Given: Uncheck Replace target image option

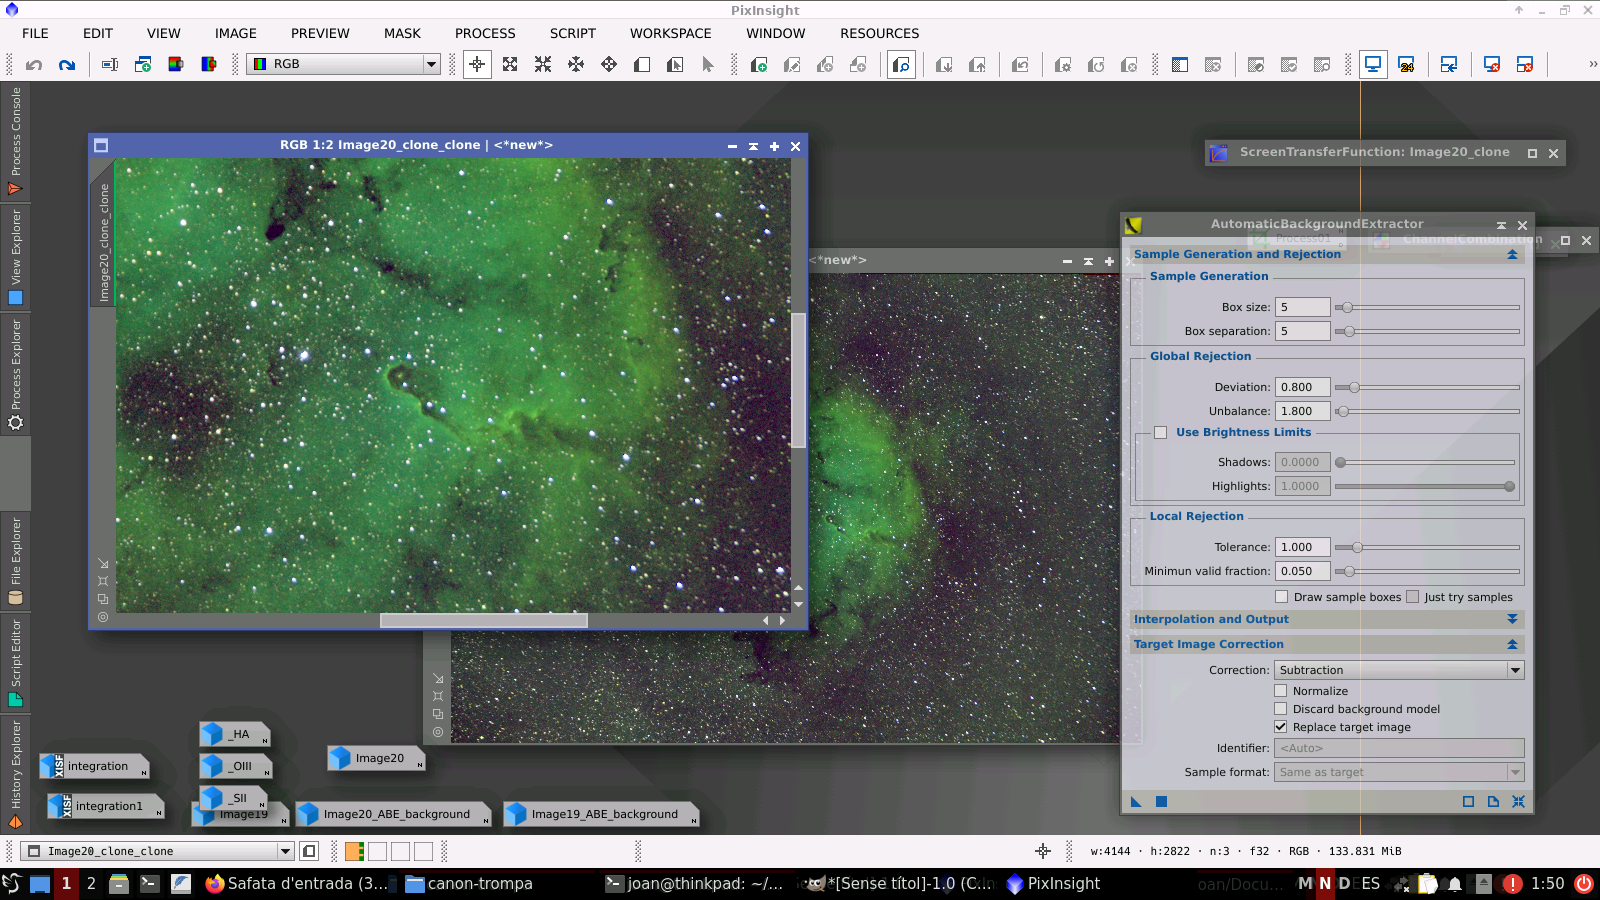Looking at the screenshot, I should (x=1281, y=727).
